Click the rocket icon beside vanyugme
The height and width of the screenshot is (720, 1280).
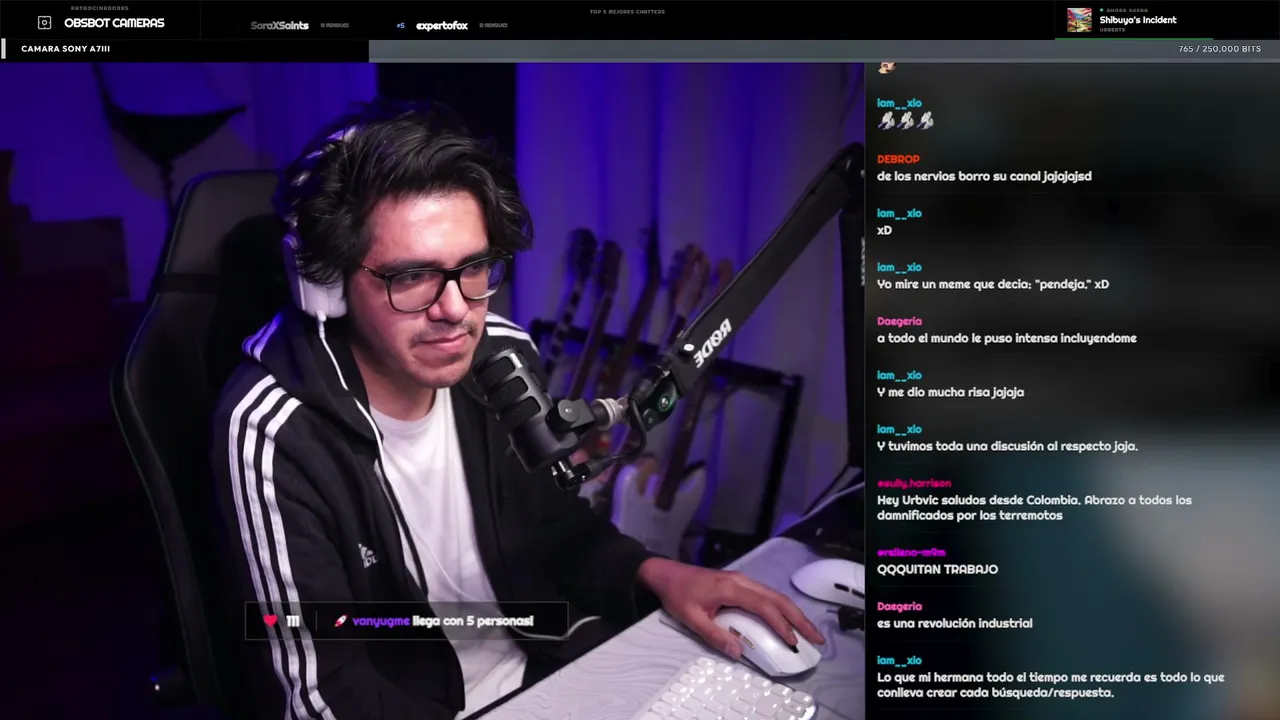[340, 621]
